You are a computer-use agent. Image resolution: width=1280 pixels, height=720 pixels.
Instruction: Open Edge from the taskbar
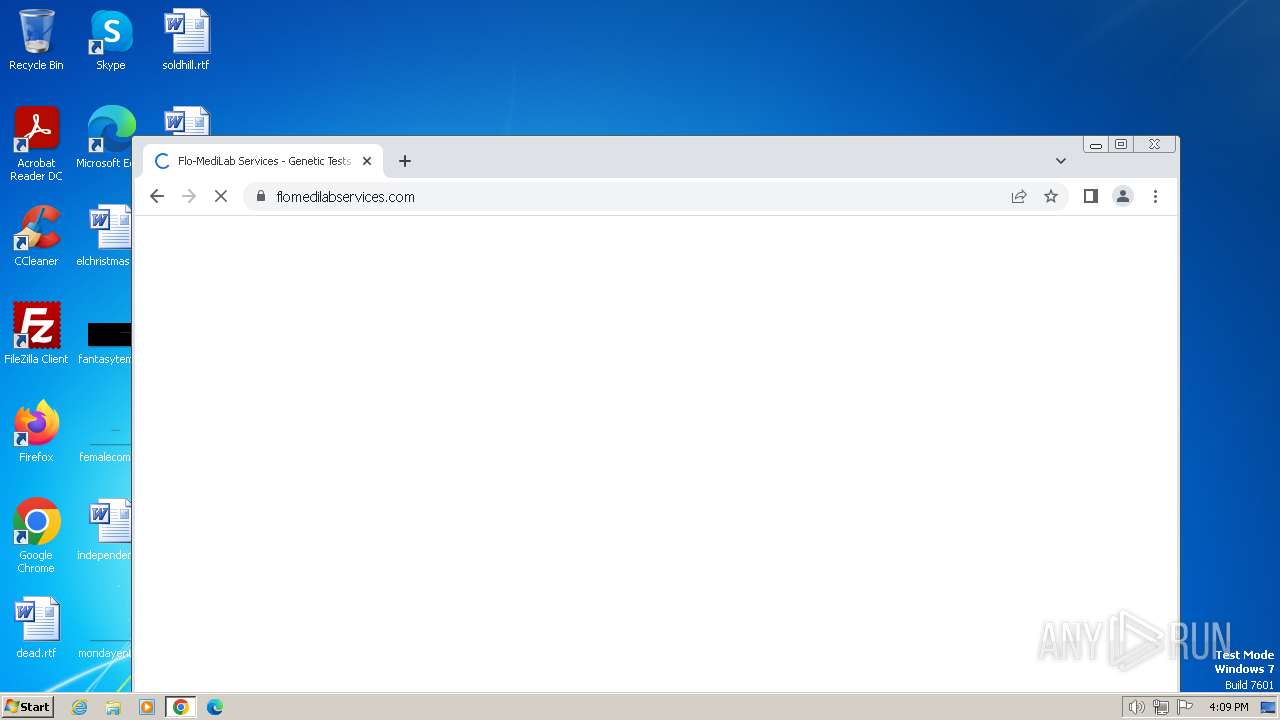coord(214,707)
